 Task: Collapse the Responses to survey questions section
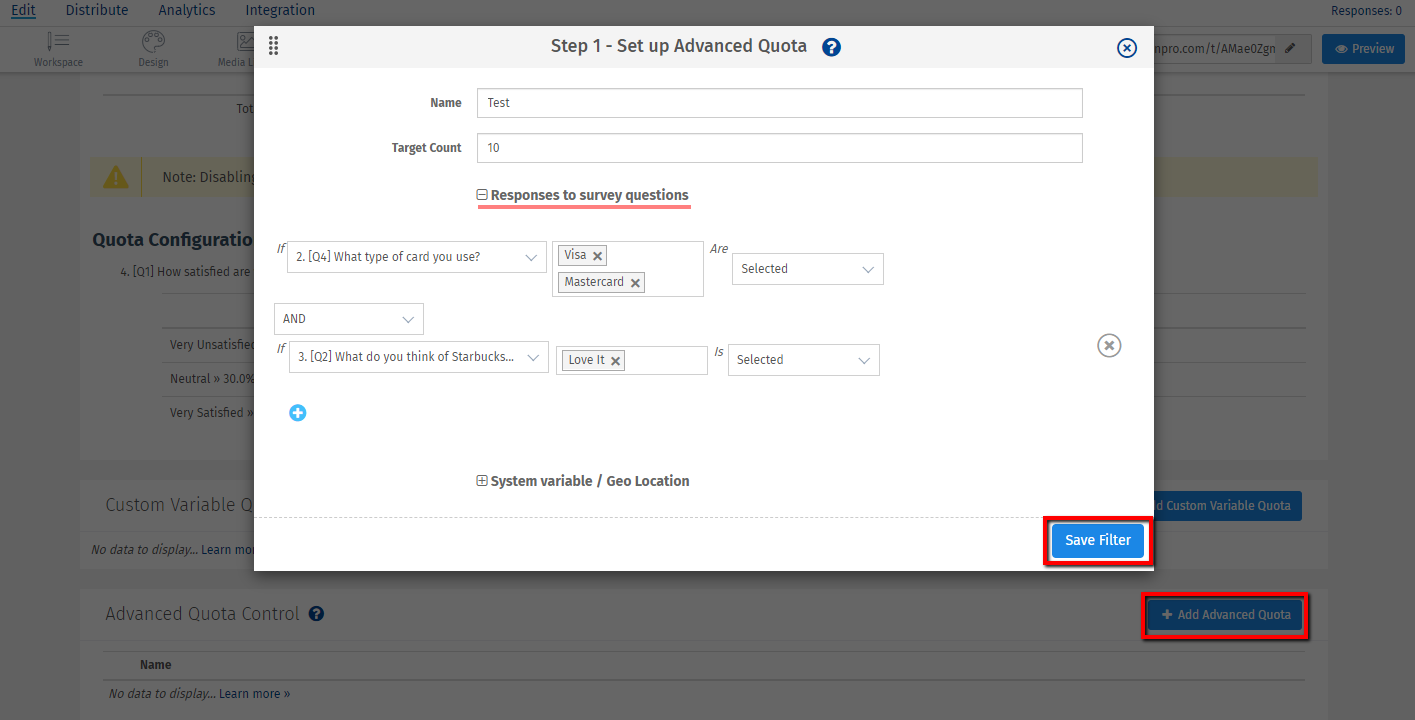click(x=481, y=194)
